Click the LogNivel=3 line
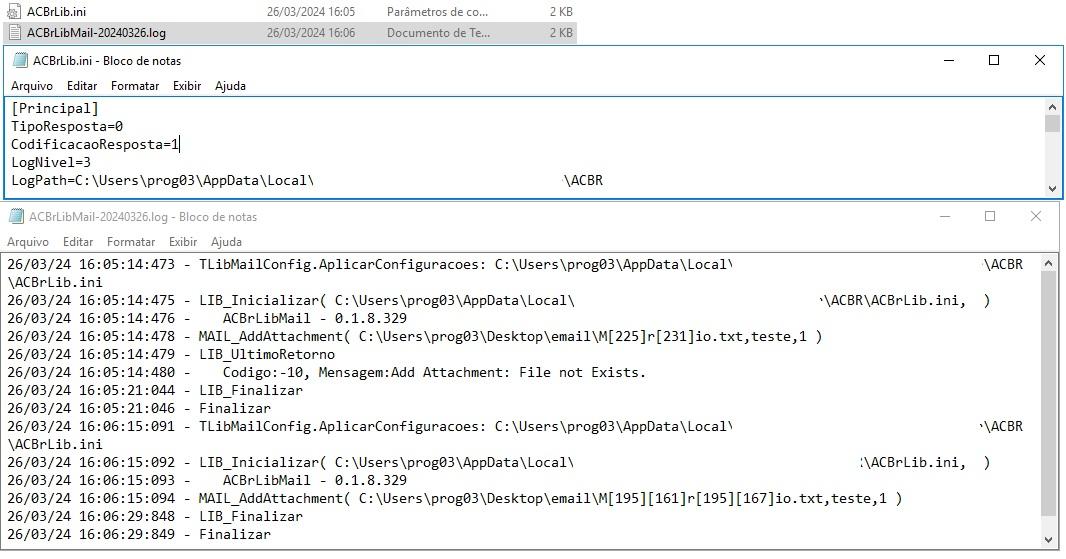 pyautogui.click(x=50, y=163)
